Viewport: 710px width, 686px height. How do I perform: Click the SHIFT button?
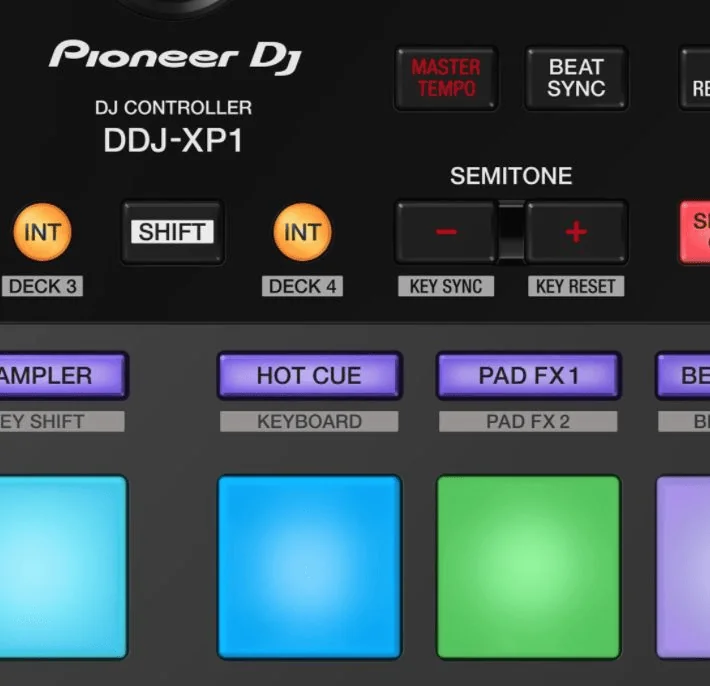[x=172, y=232]
